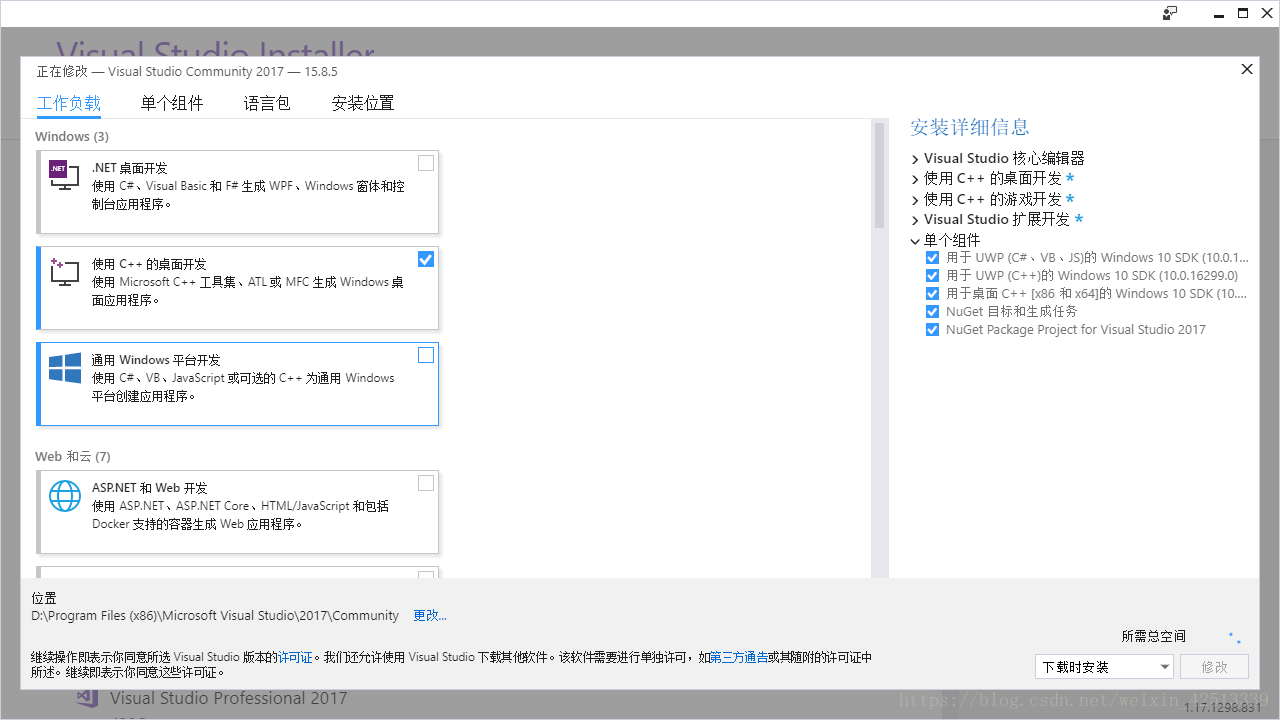Viewport: 1280px width, 720px height.
Task: Click the 更改... location link
Action: 430,616
